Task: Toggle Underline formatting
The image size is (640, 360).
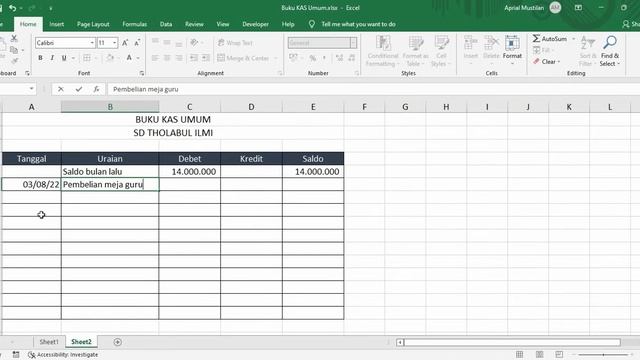Action: (64, 58)
